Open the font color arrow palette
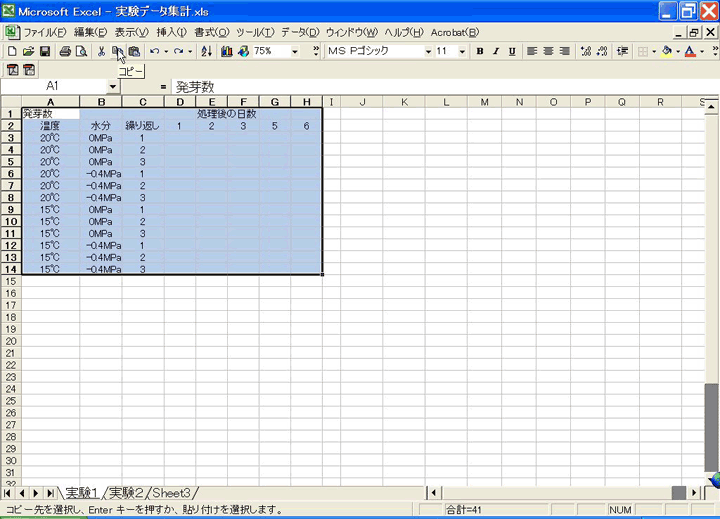 tap(704, 51)
